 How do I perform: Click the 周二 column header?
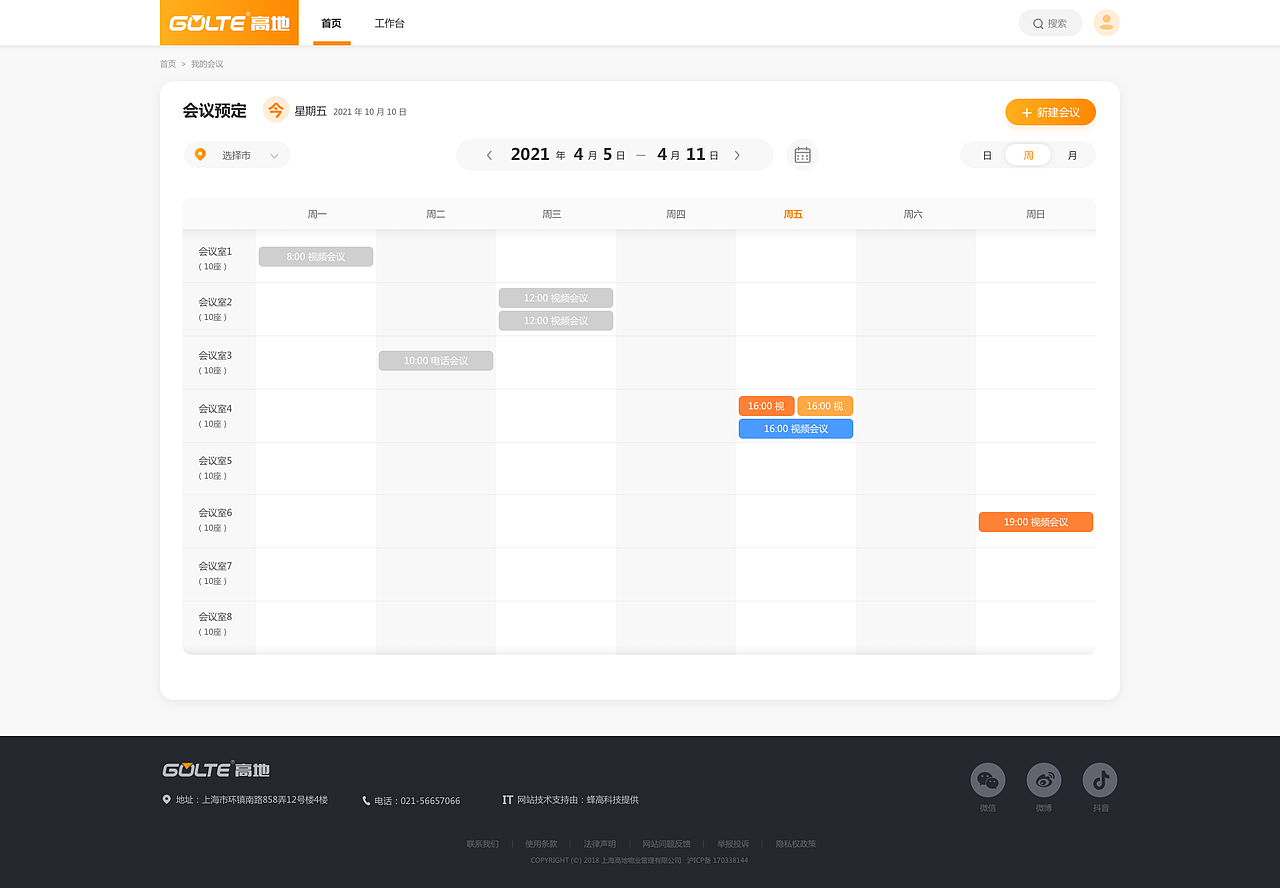[x=435, y=214]
